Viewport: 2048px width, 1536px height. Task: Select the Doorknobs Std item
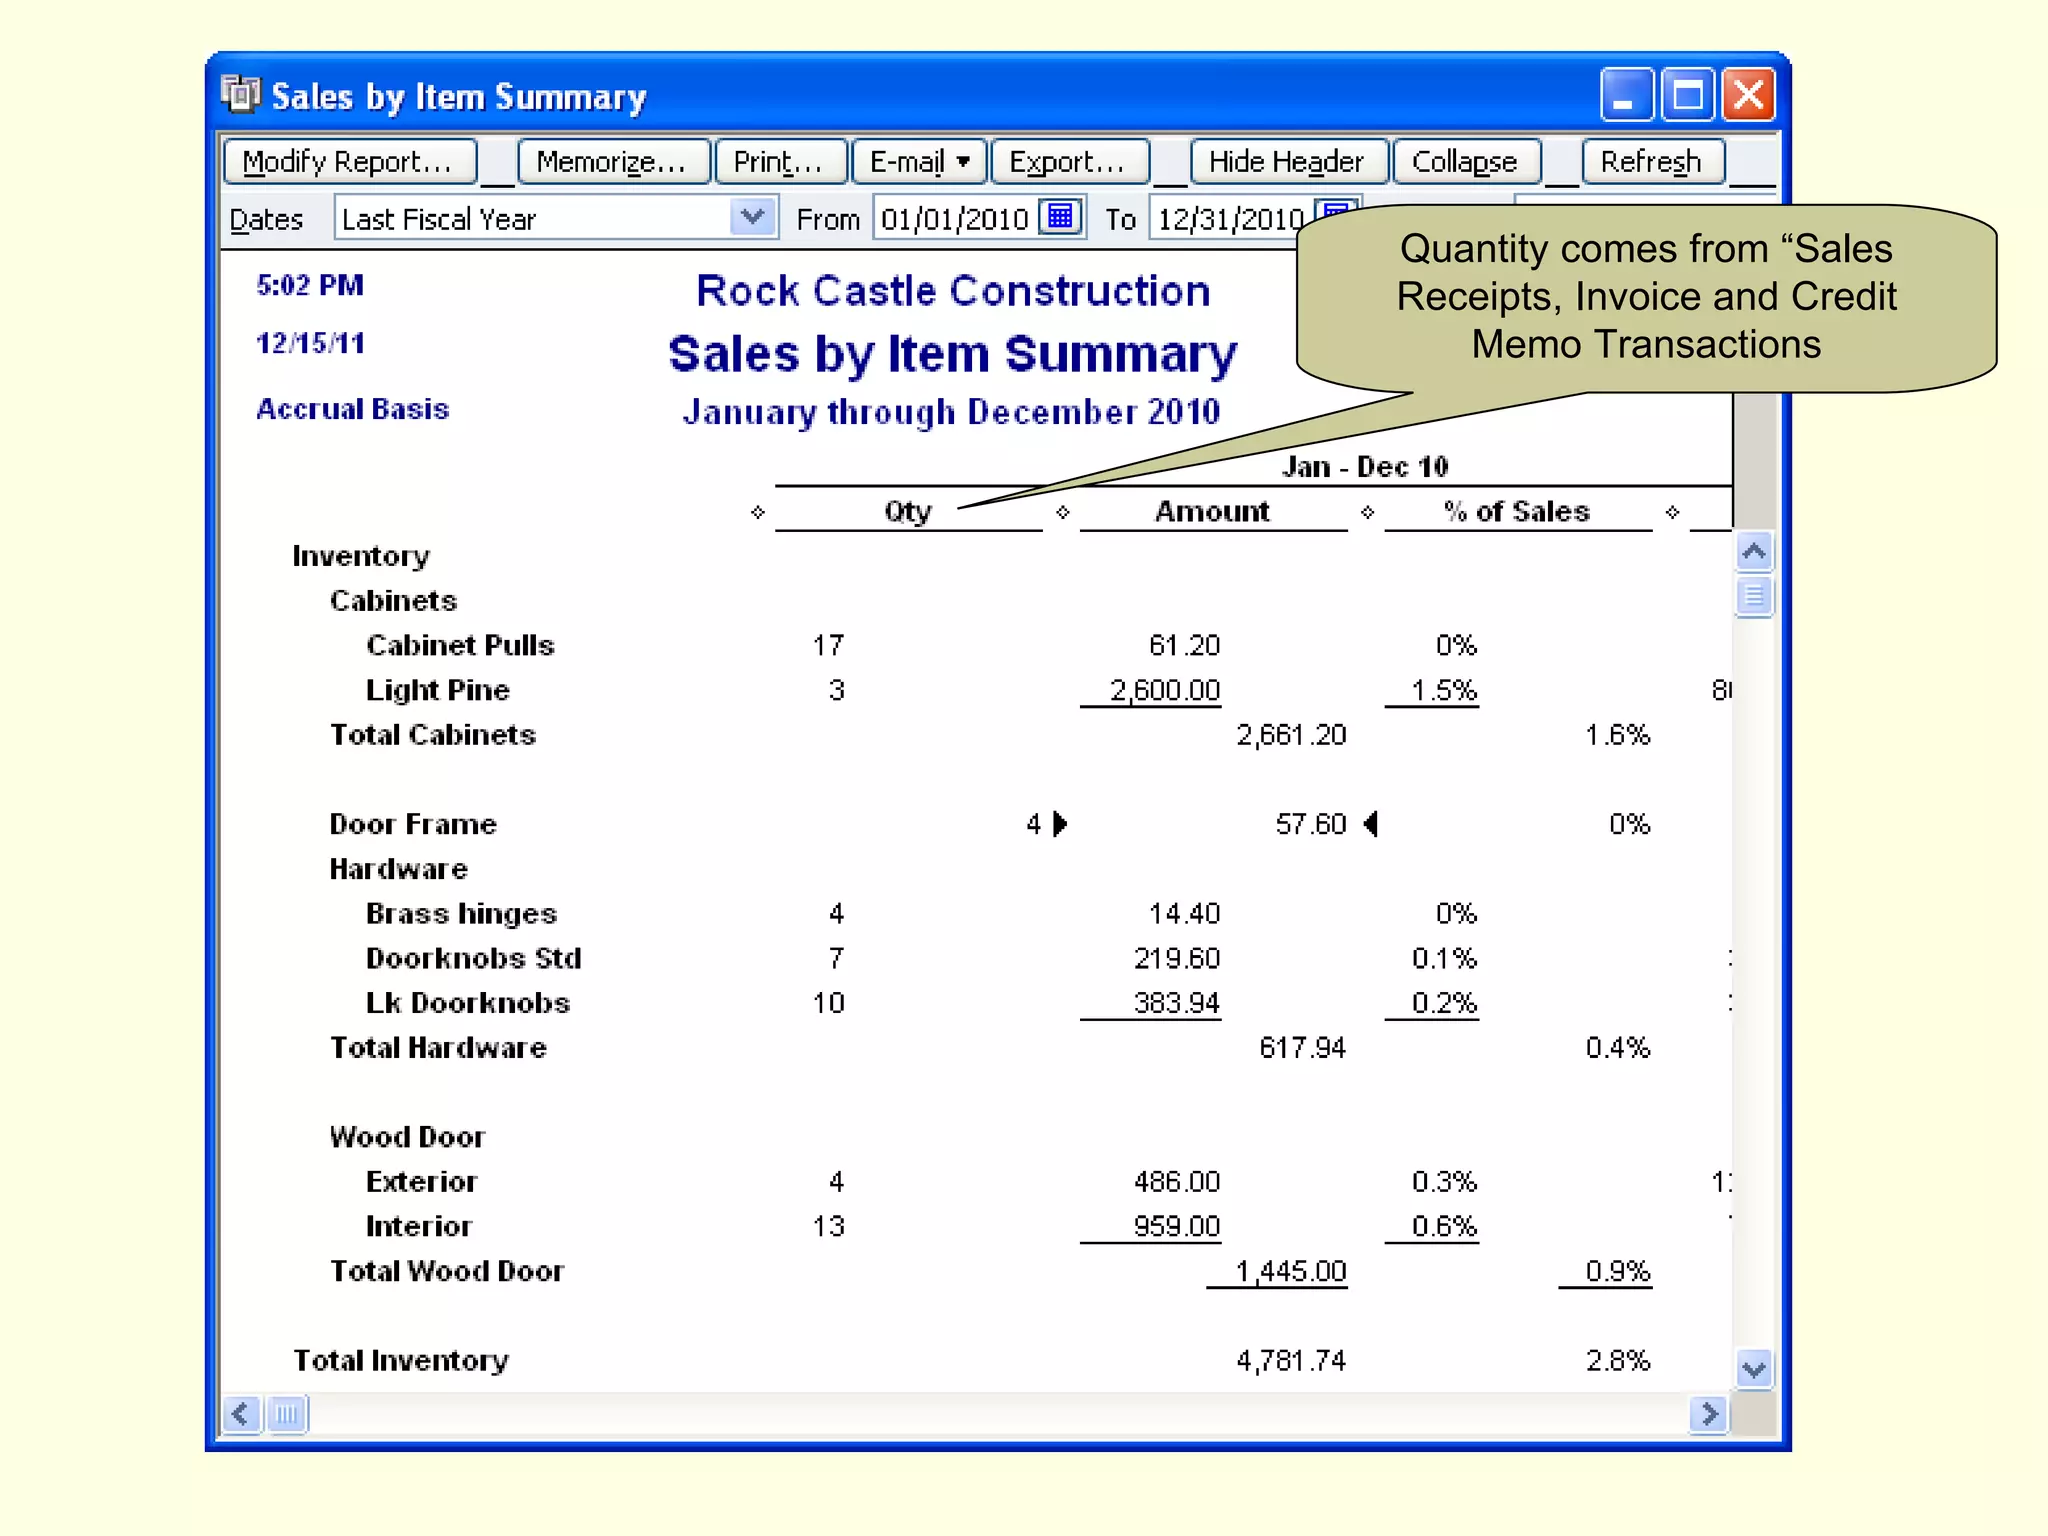pyautogui.click(x=473, y=958)
